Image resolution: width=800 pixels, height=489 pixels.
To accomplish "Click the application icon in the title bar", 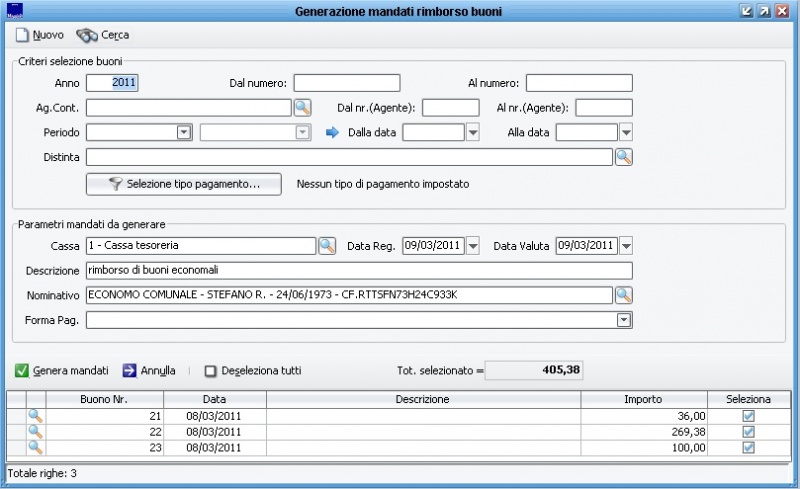I will (15, 11).
